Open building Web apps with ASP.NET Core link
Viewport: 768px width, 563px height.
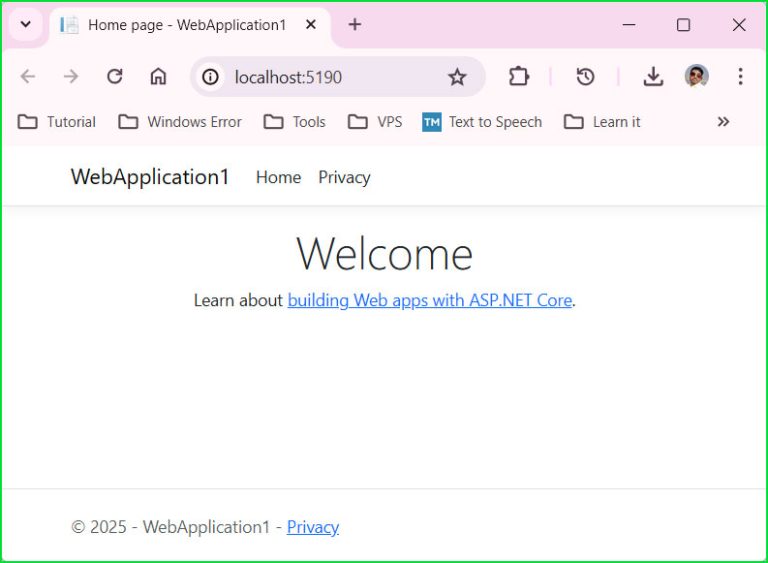[430, 300]
